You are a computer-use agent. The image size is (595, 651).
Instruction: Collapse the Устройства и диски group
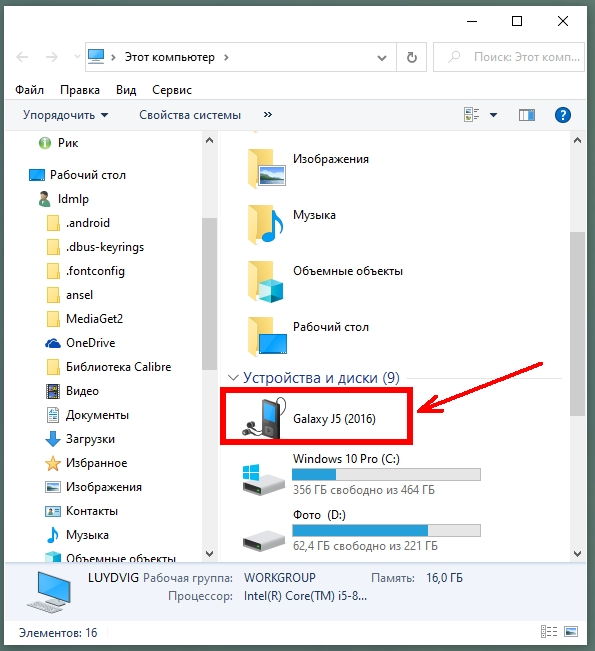[x=233, y=378]
